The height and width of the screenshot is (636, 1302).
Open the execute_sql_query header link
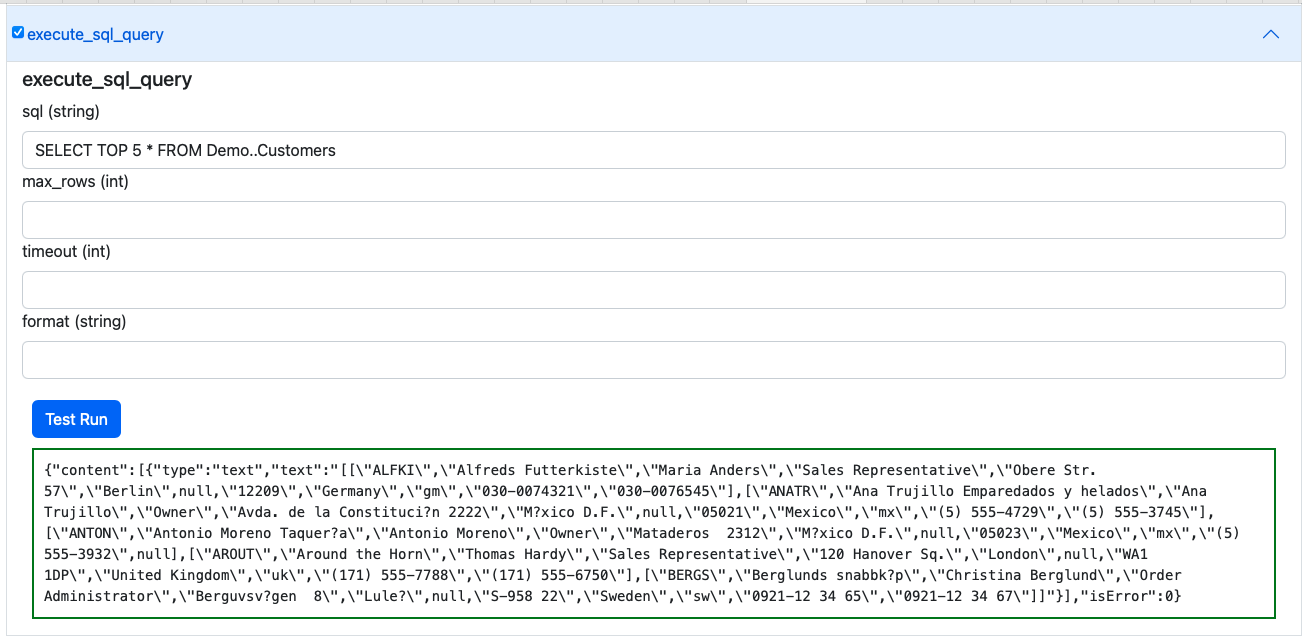pyautogui.click(x=95, y=34)
